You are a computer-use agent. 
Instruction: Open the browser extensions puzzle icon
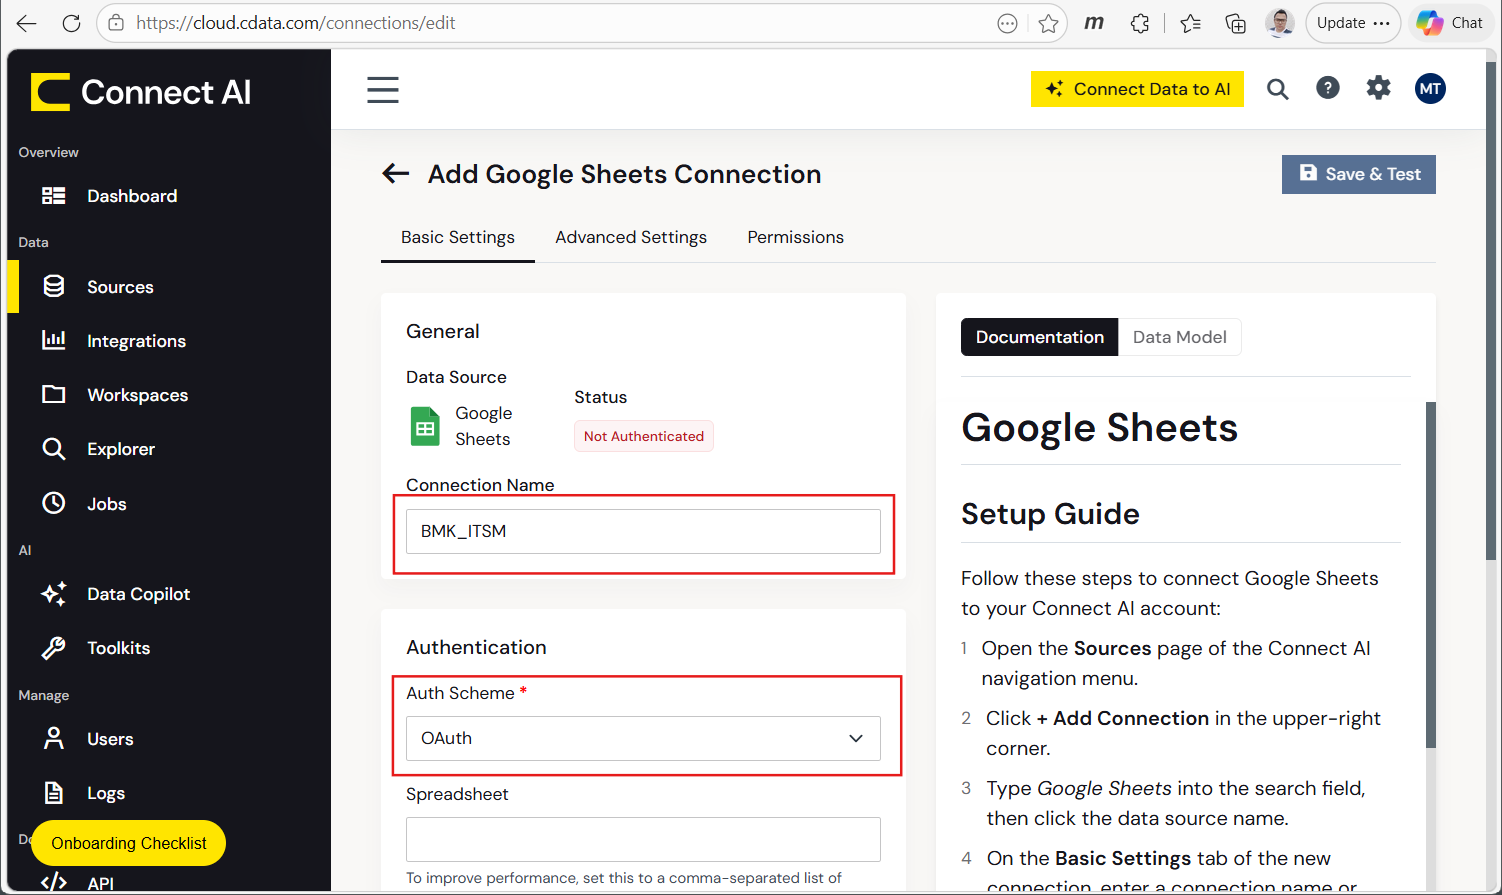tap(1140, 23)
